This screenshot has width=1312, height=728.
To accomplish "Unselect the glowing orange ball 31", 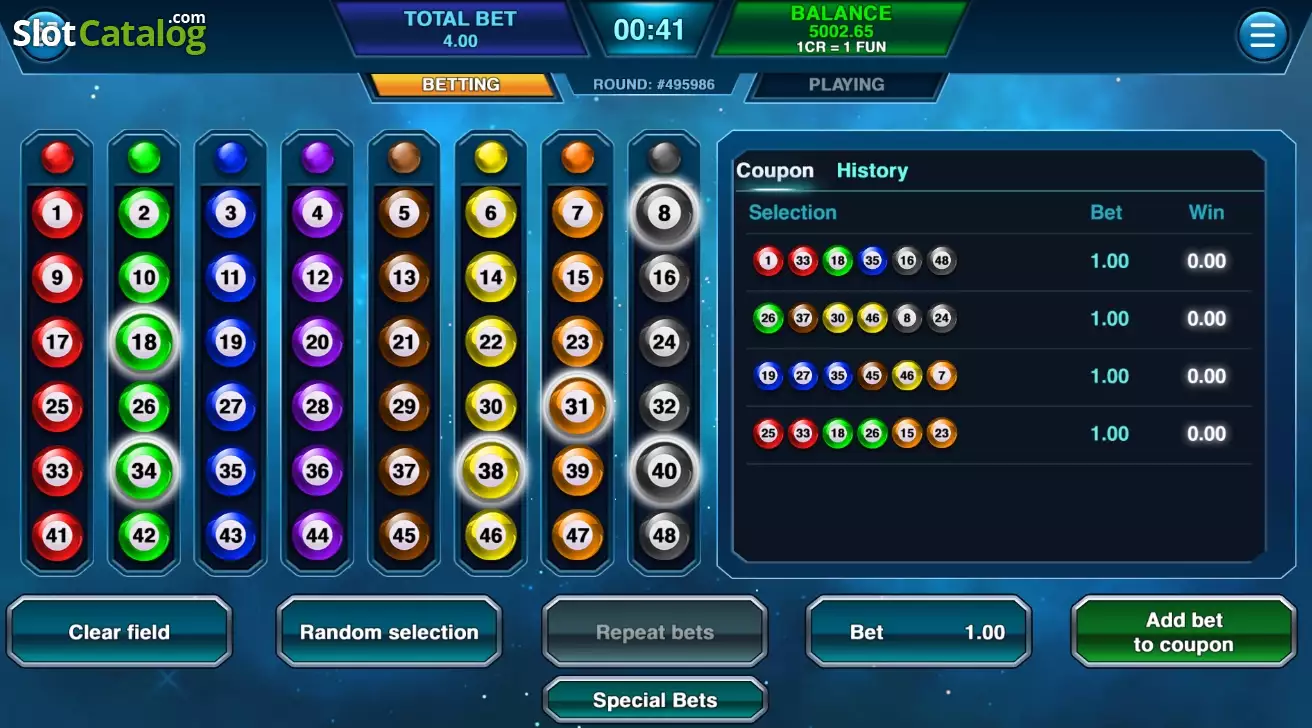I will pos(577,407).
